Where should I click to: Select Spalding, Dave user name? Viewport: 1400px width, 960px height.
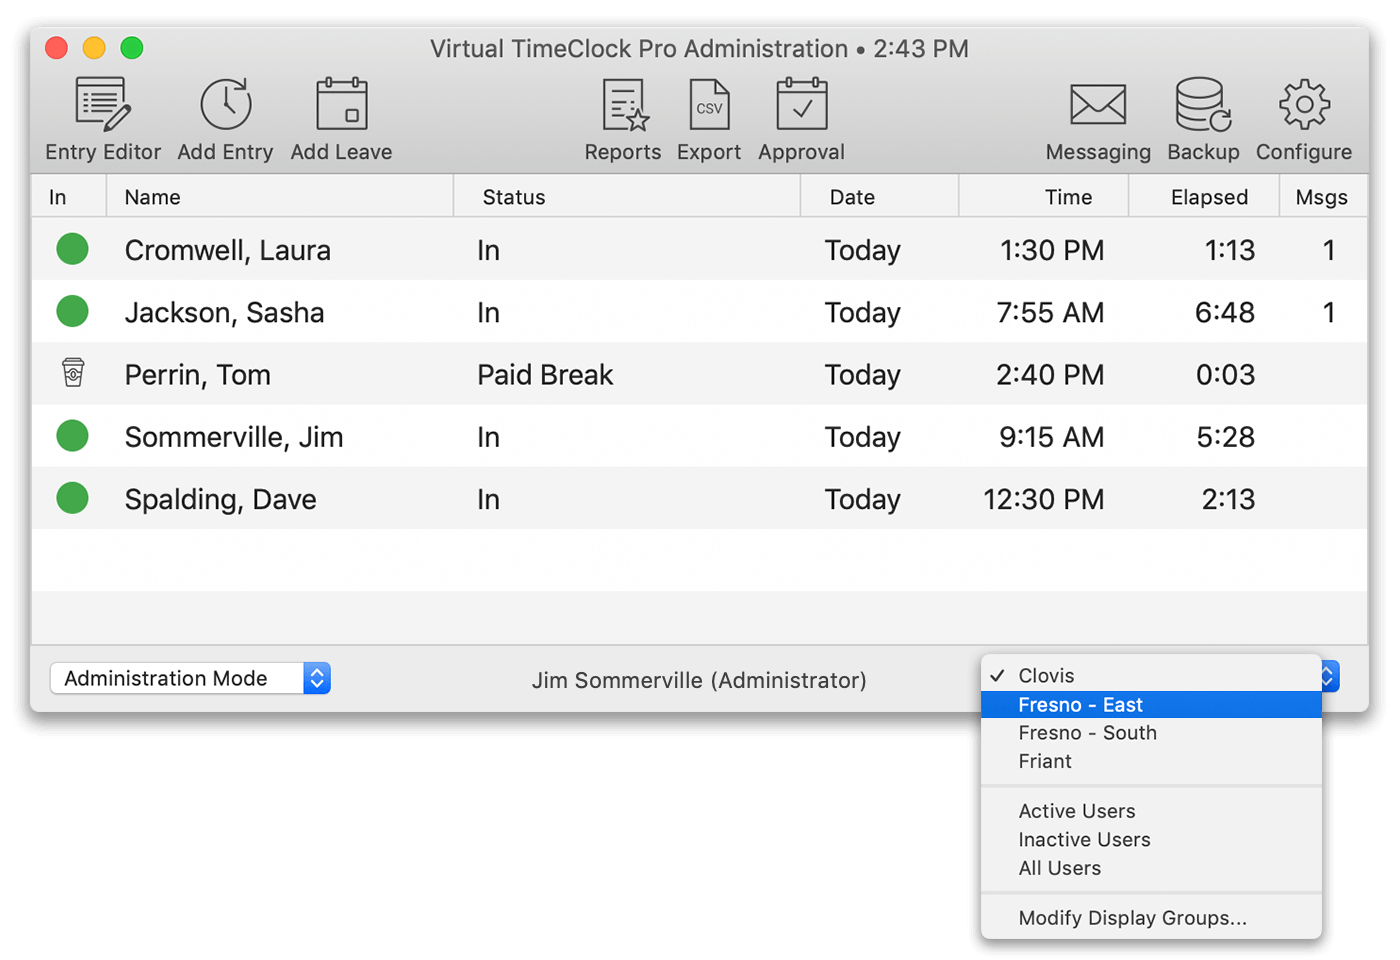click(220, 499)
